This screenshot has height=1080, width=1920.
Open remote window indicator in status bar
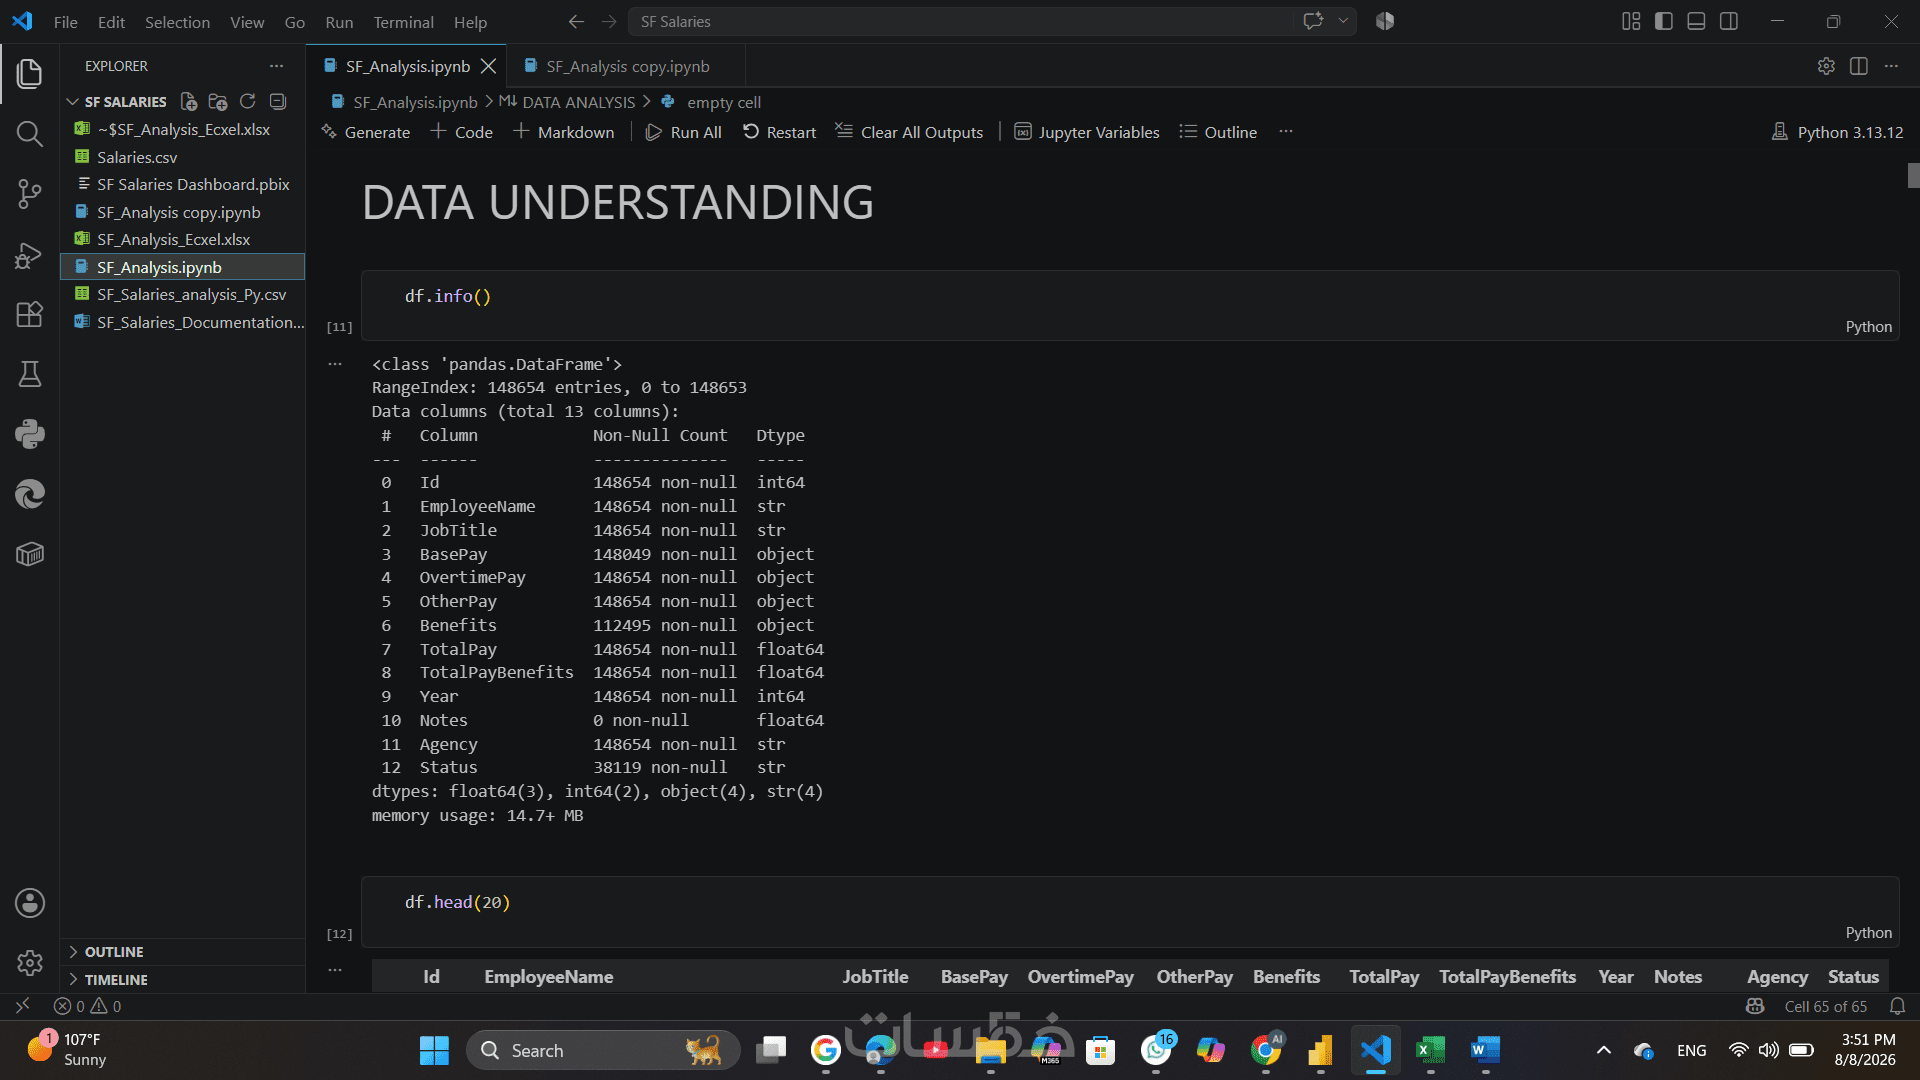(x=22, y=1006)
